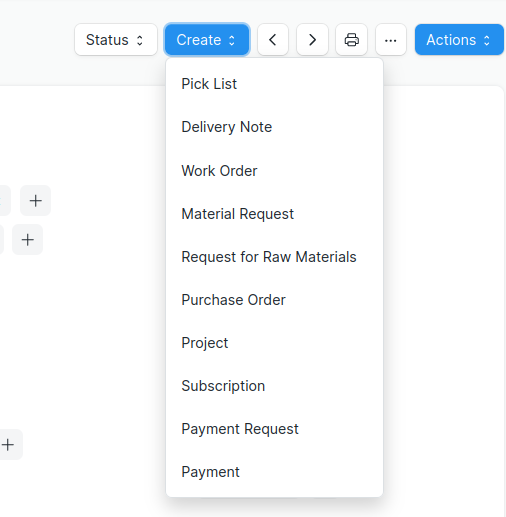The width and height of the screenshot is (506, 517).
Task: Expand the Actions dropdown
Action: pyautogui.click(x=459, y=40)
